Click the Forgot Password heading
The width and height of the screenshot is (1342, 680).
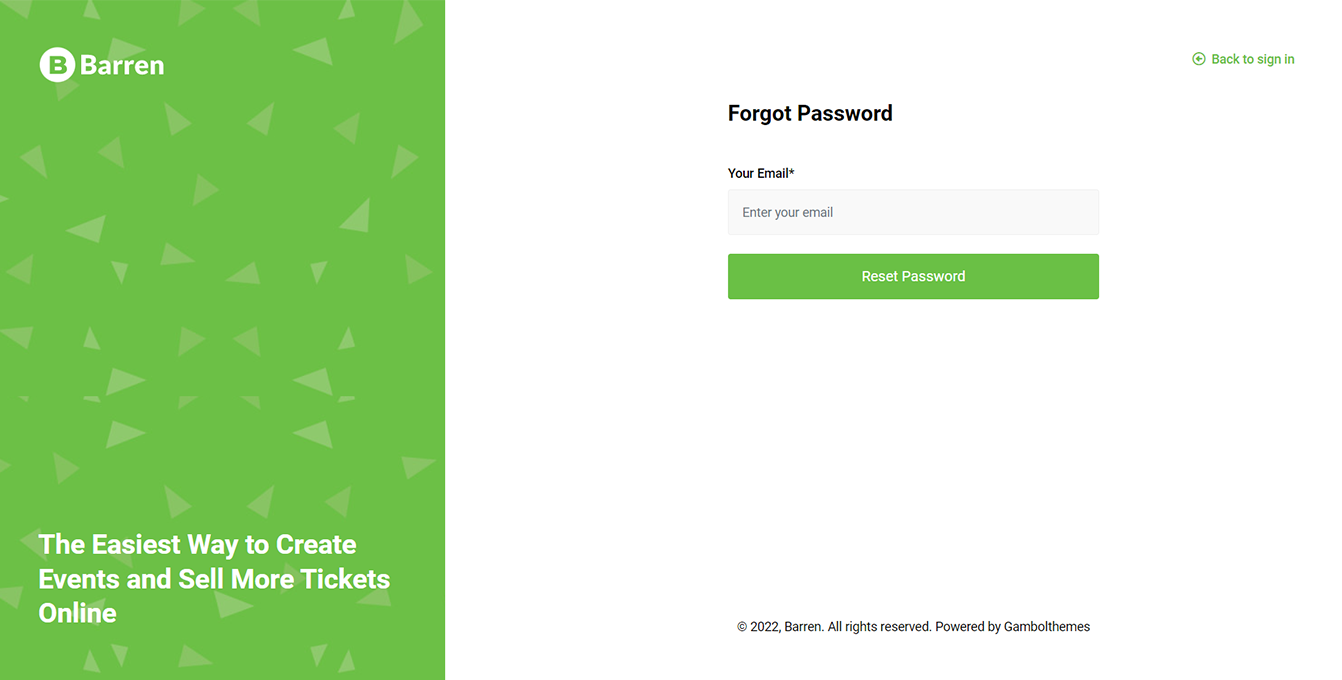(810, 113)
